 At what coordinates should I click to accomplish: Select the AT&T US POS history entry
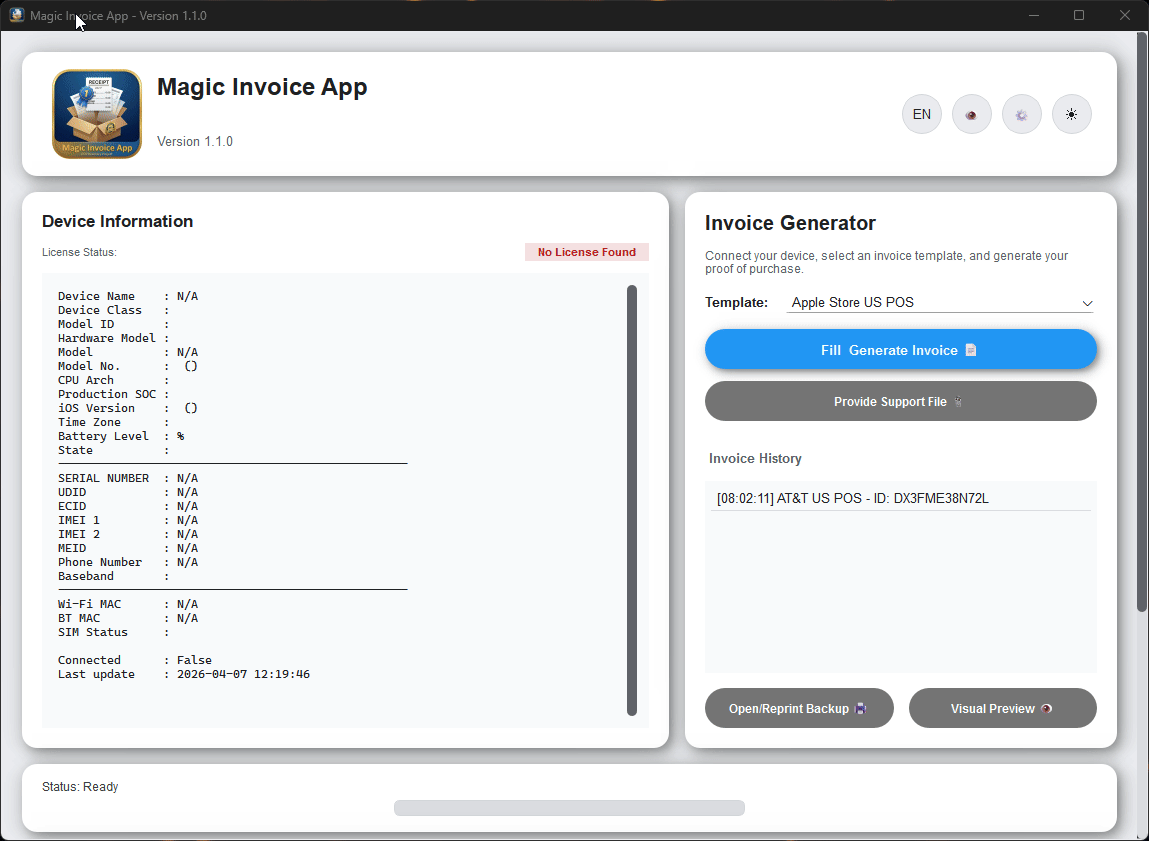pos(901,498)
